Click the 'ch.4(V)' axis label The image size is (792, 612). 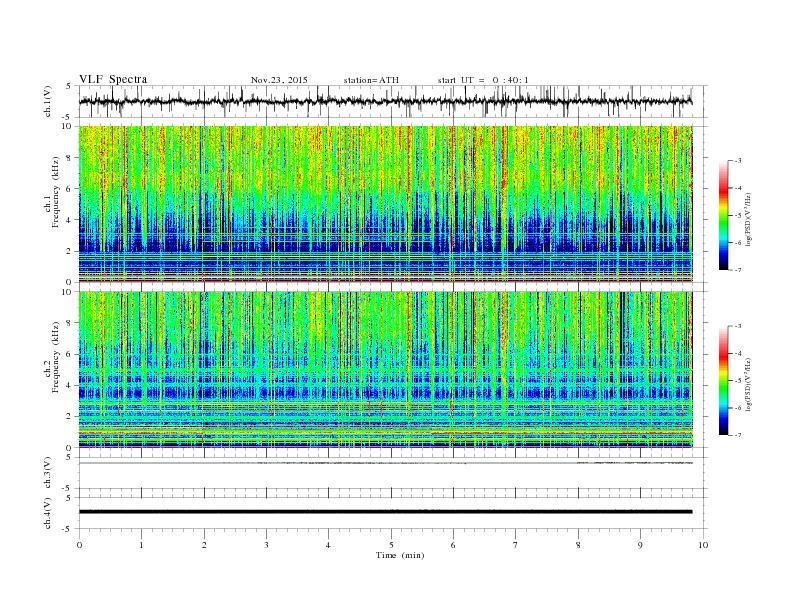pyautogui.click(x=48, y=514)
